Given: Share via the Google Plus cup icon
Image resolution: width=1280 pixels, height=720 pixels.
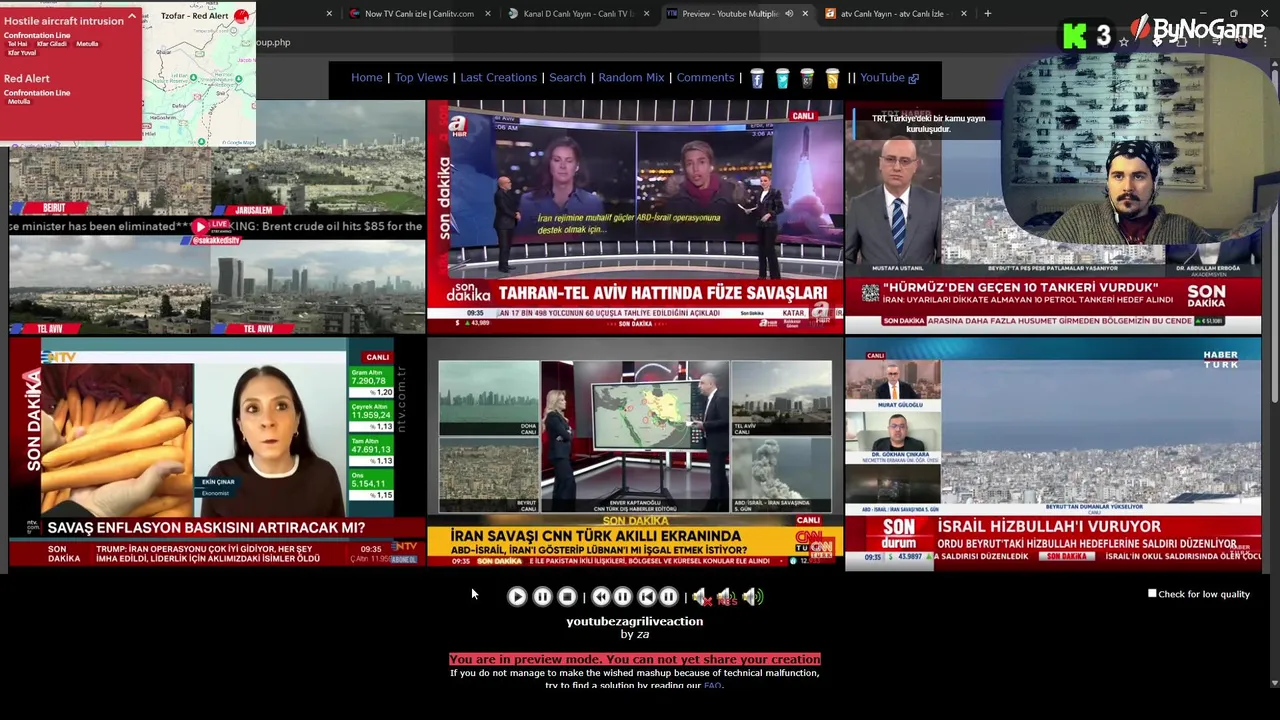Looking at the screenshot, I should point(807,78).
